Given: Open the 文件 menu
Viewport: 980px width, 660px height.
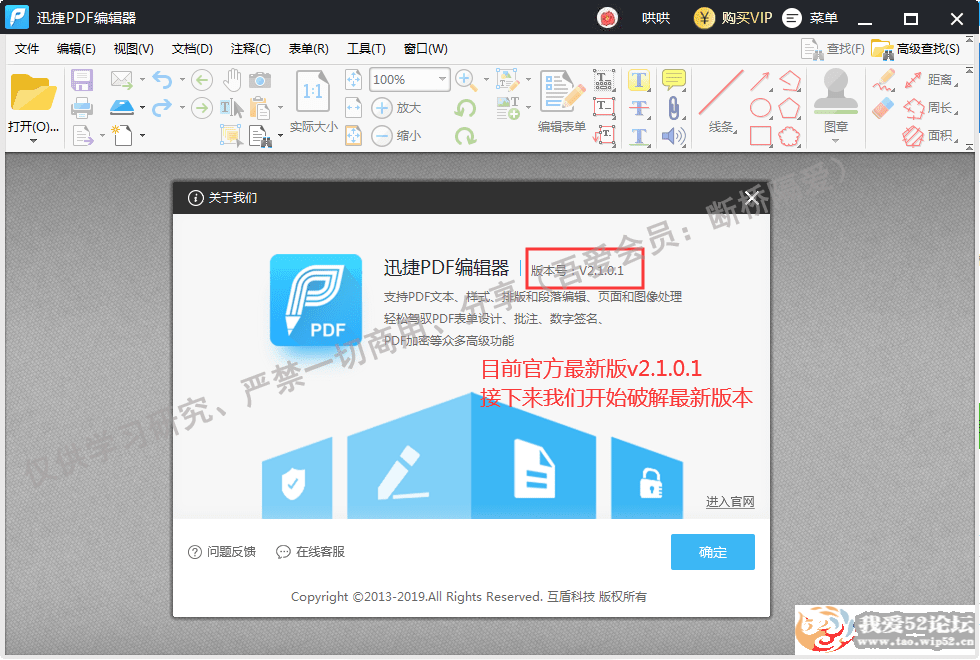Looking at the screenshot, I should (27, 49).
